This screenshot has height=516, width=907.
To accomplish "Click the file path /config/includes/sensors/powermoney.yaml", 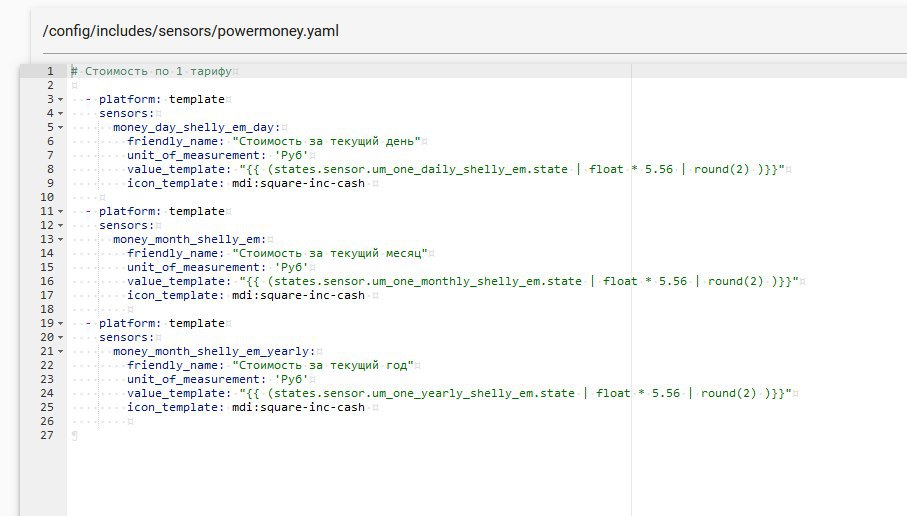I will point(191,31).
